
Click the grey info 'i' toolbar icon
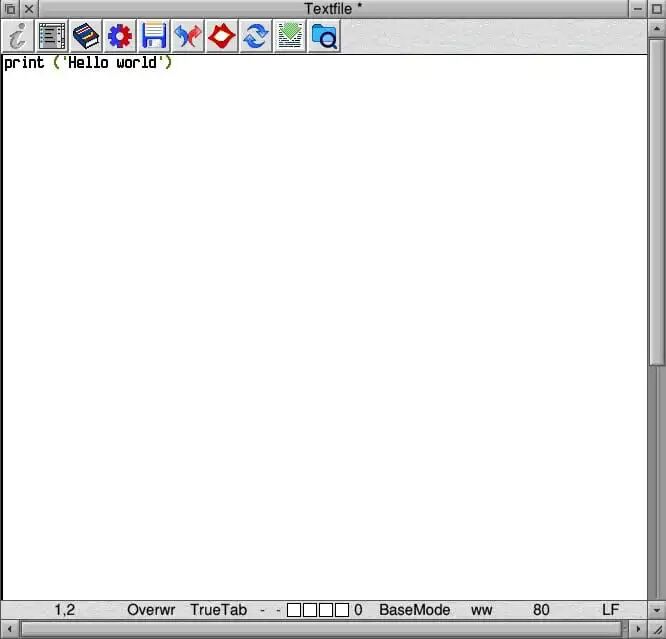click(17, 36)
